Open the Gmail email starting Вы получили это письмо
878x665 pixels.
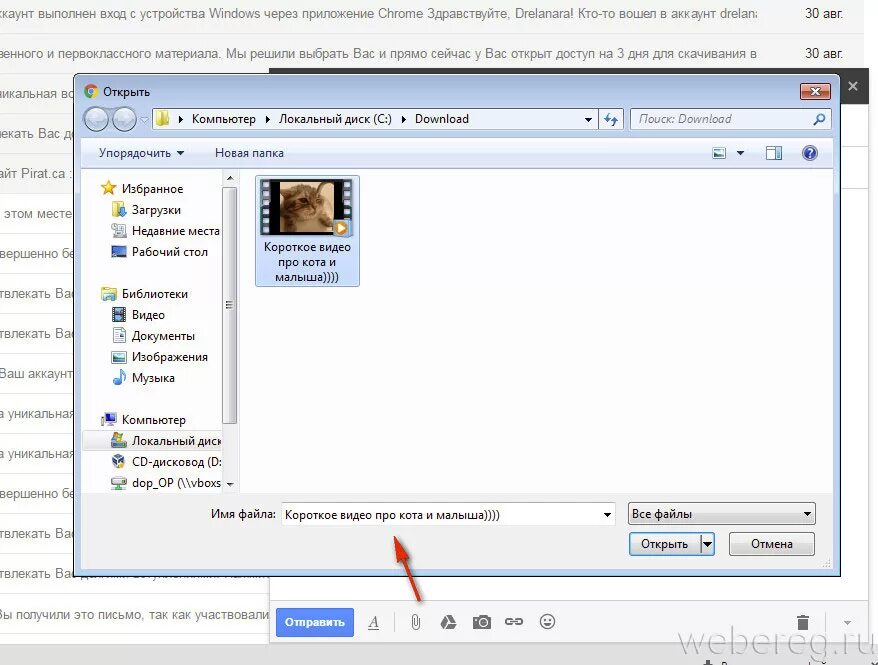(x=134, y=615)
